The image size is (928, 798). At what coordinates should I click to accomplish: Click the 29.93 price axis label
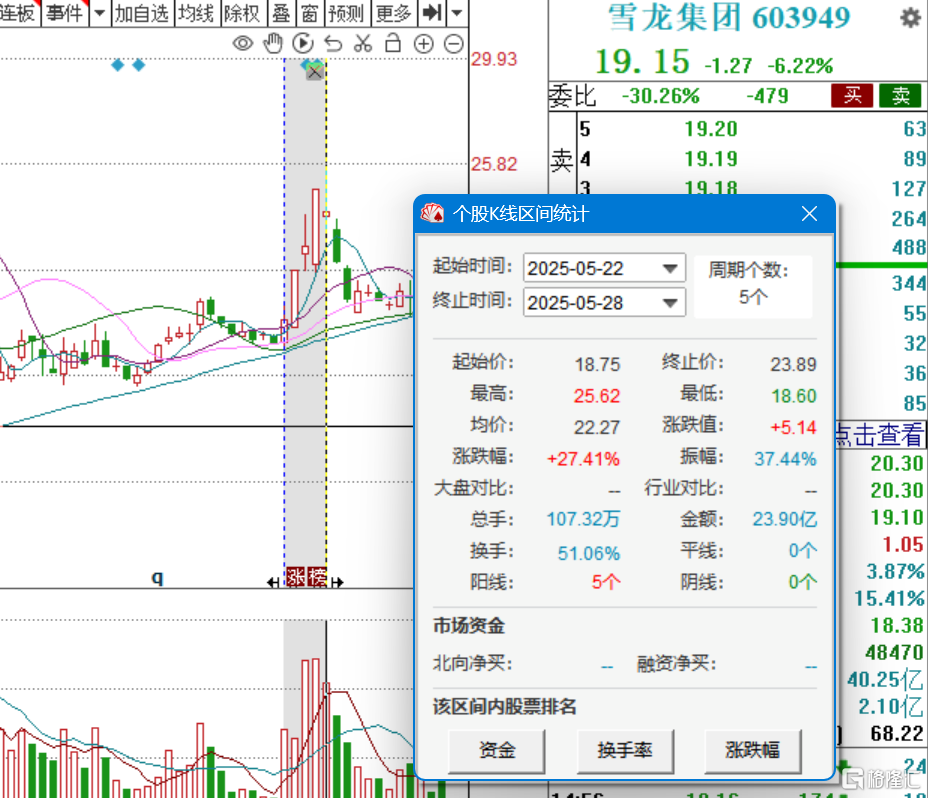pyautogui.click(x=494, y=59)
